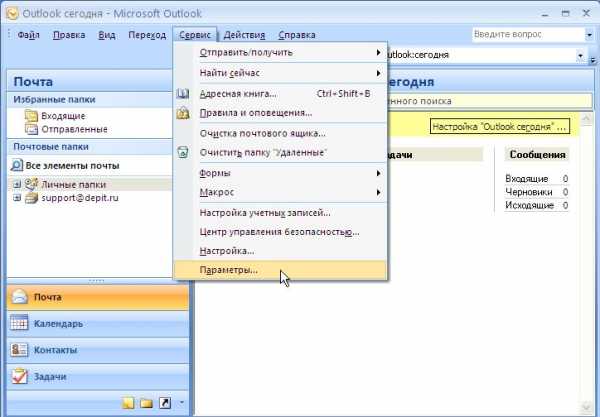Viewport: 600px width, 417px height.
Task: Switch to the Контакты pane
Action: 98,350
